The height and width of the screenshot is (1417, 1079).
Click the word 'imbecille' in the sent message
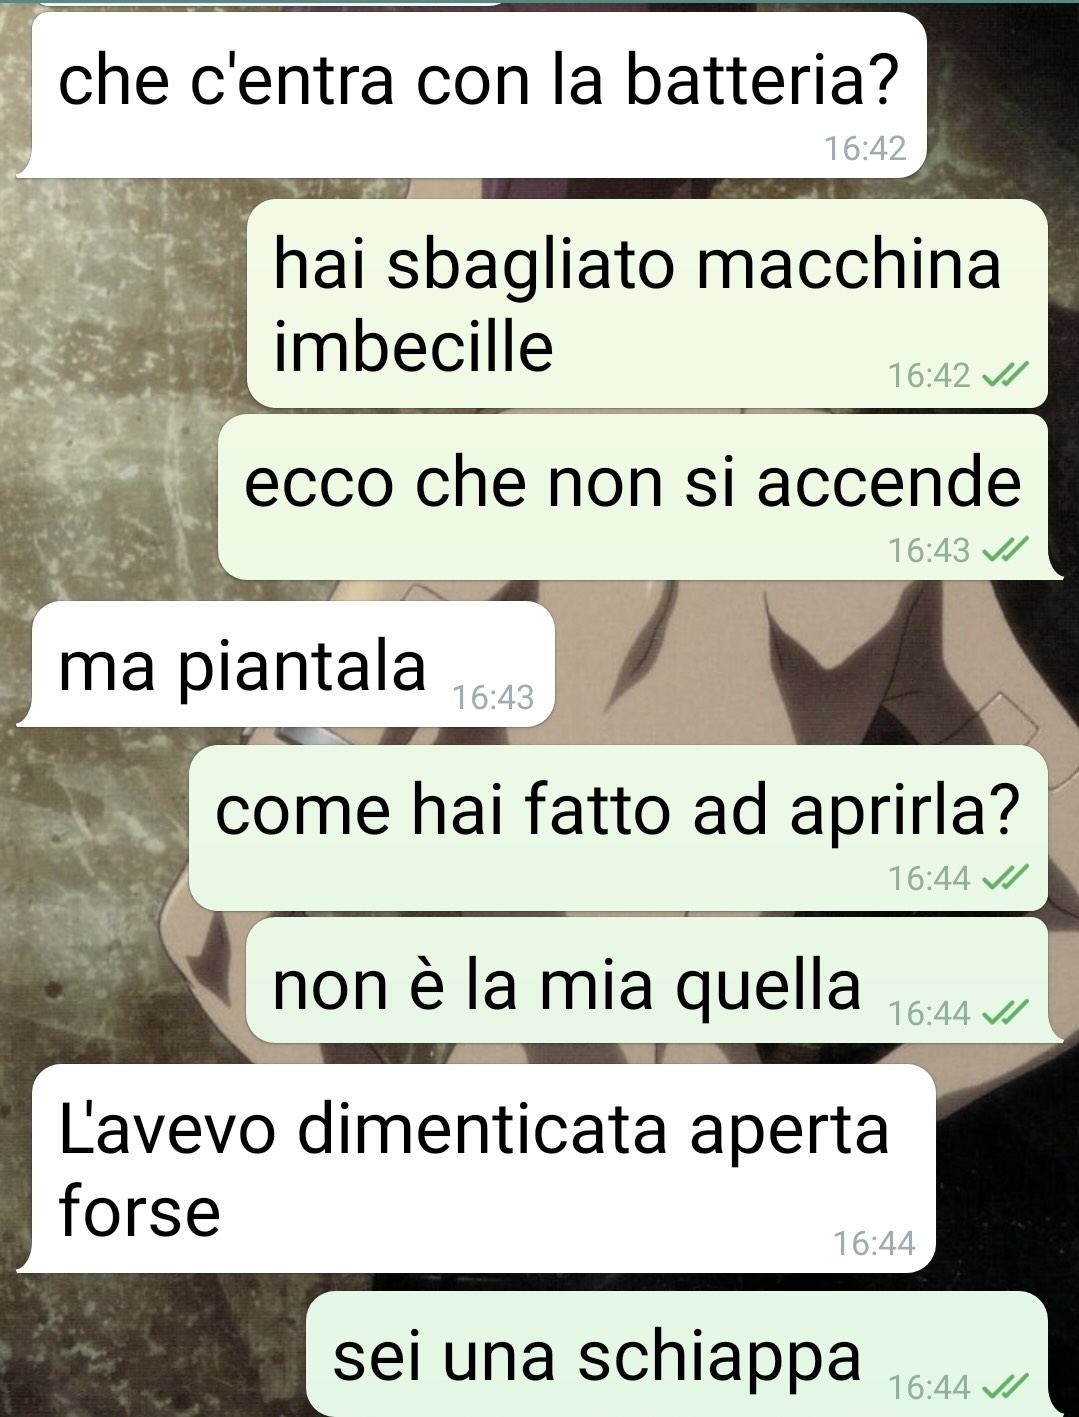414,346
